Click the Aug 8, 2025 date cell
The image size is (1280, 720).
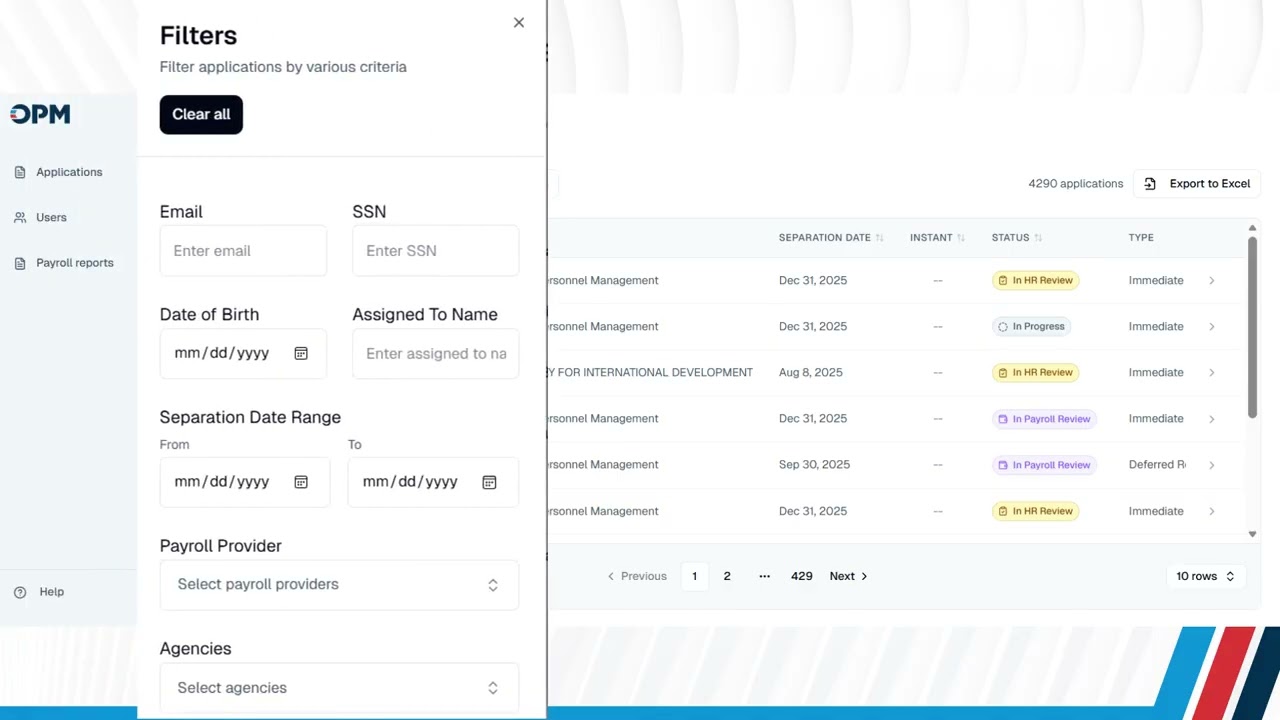(810, 373)
